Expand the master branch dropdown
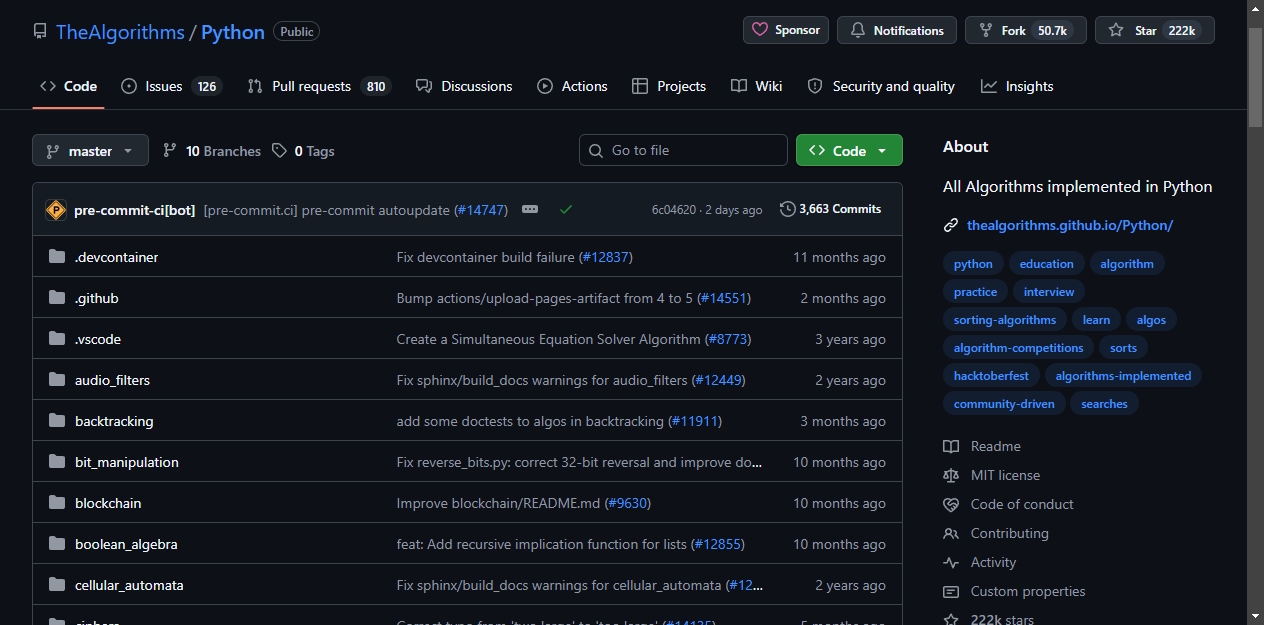1264x625 pixels. pyautogui.click(x=90, y=151)
